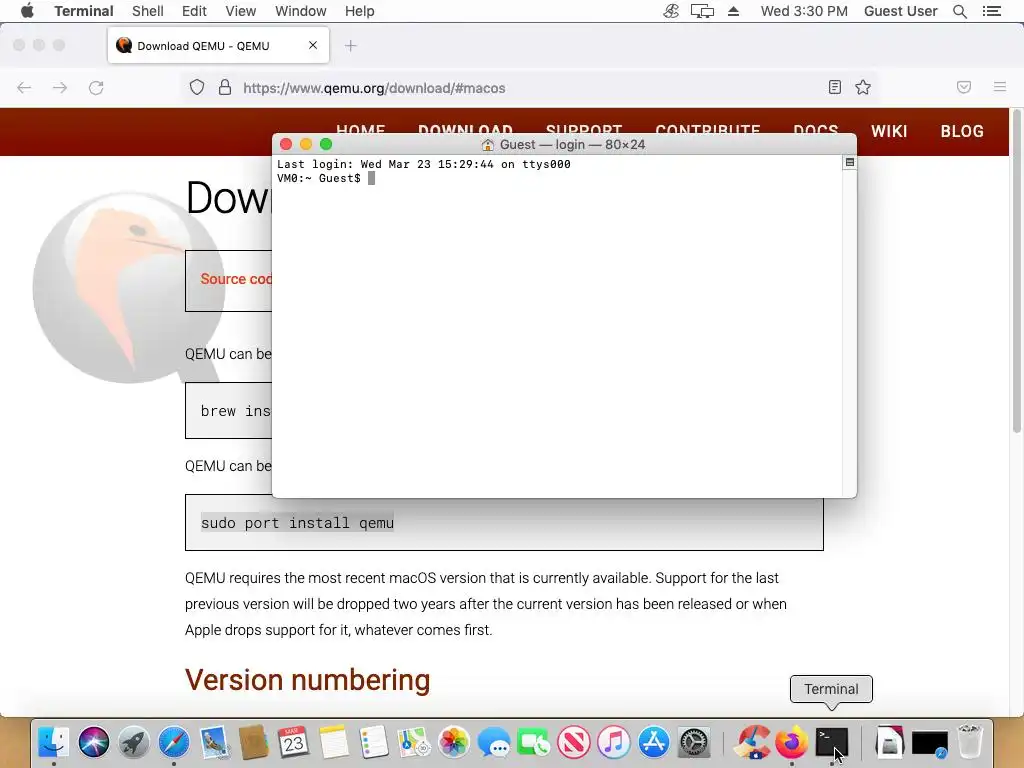Click the Terminal icon in Dock
Viewport: 1024px width, 768px height.
point(831,743)
